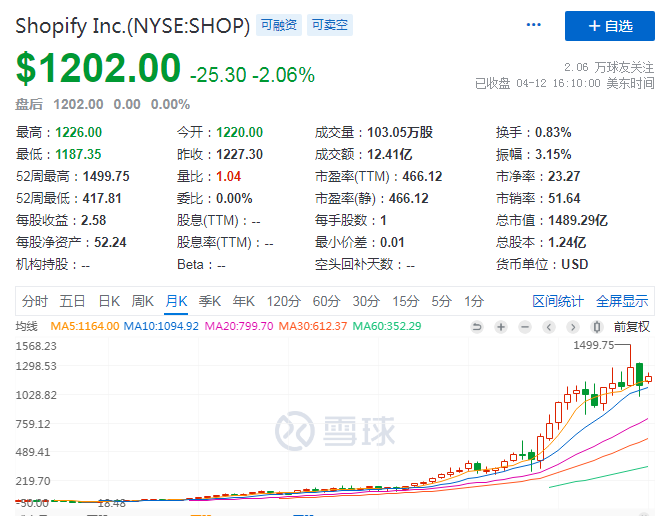Switch to the 60分 interval tab
The width and height of the screenshot is (670, 516).
click(326, 301)
